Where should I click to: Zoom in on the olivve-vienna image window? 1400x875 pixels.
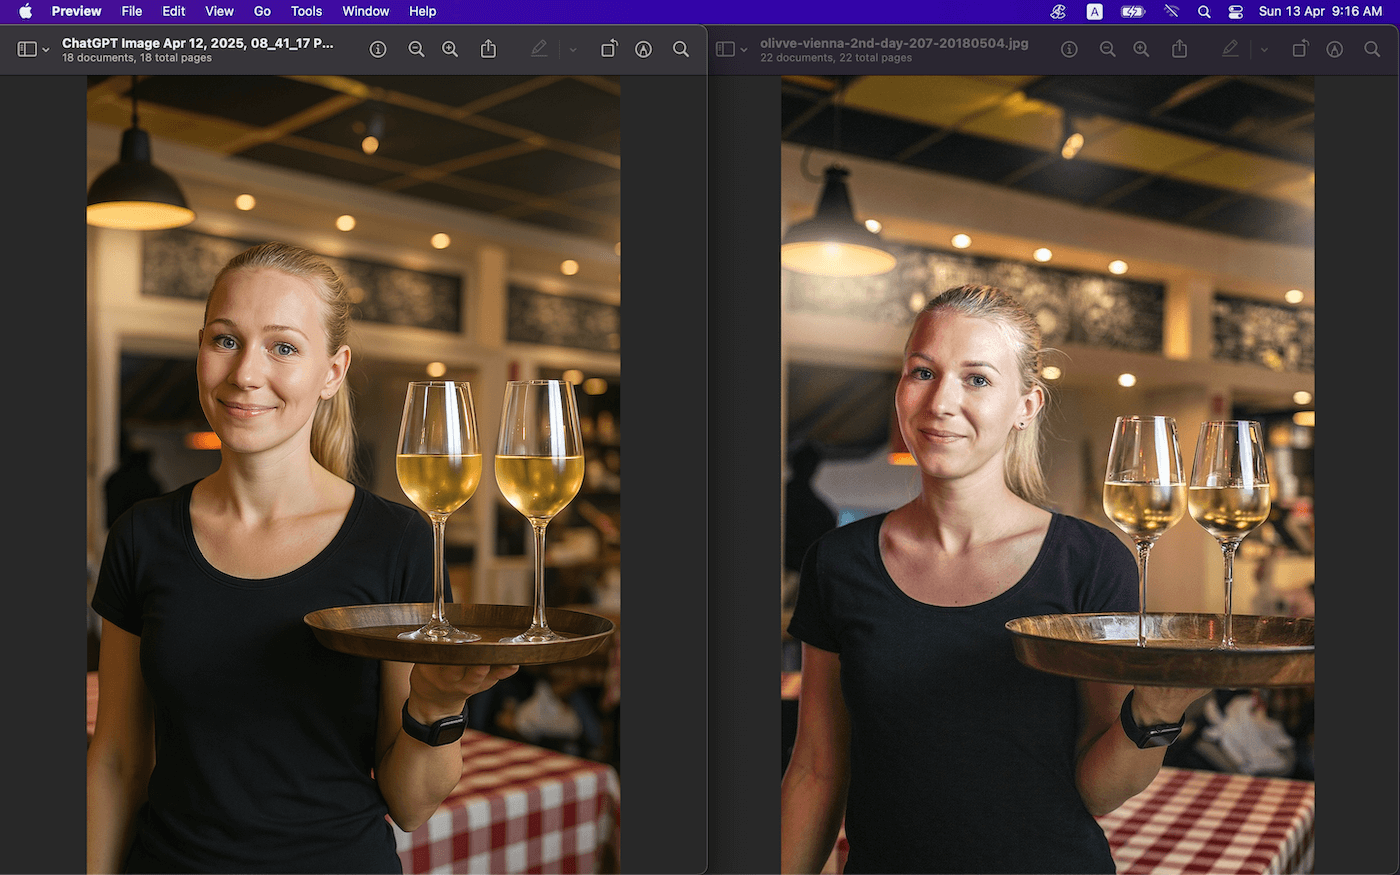[1141, 49]
